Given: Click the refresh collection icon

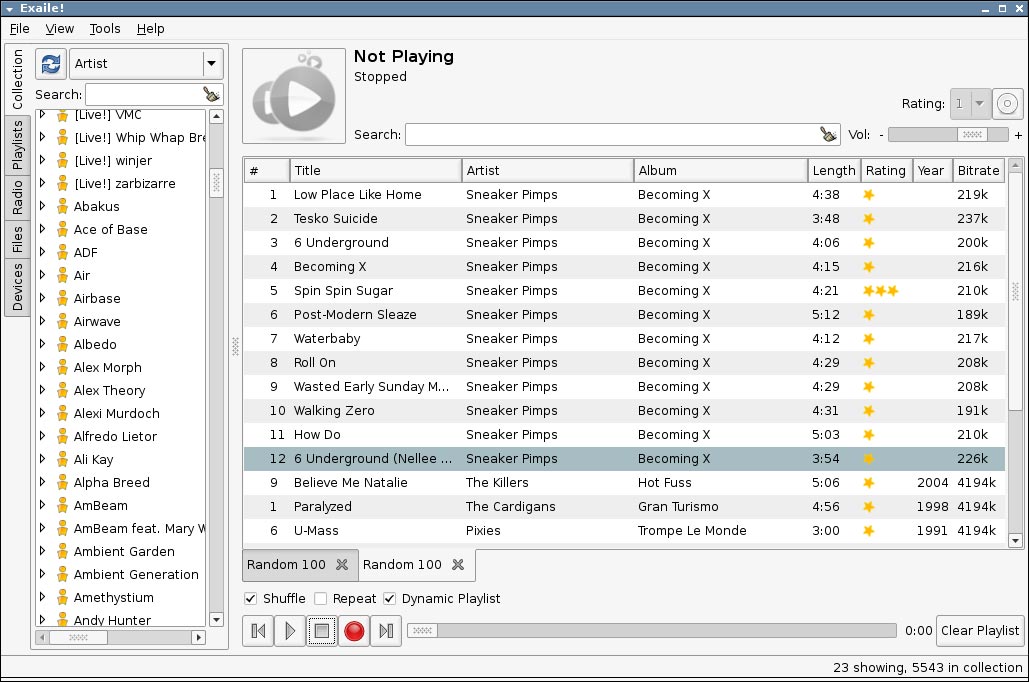Looking at the screenshot, I should point(51,63).
